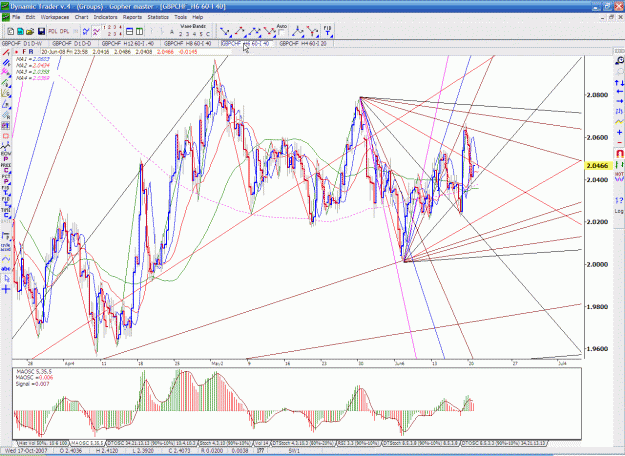Click the blue left arrow on right sidebar

(619, 92)
